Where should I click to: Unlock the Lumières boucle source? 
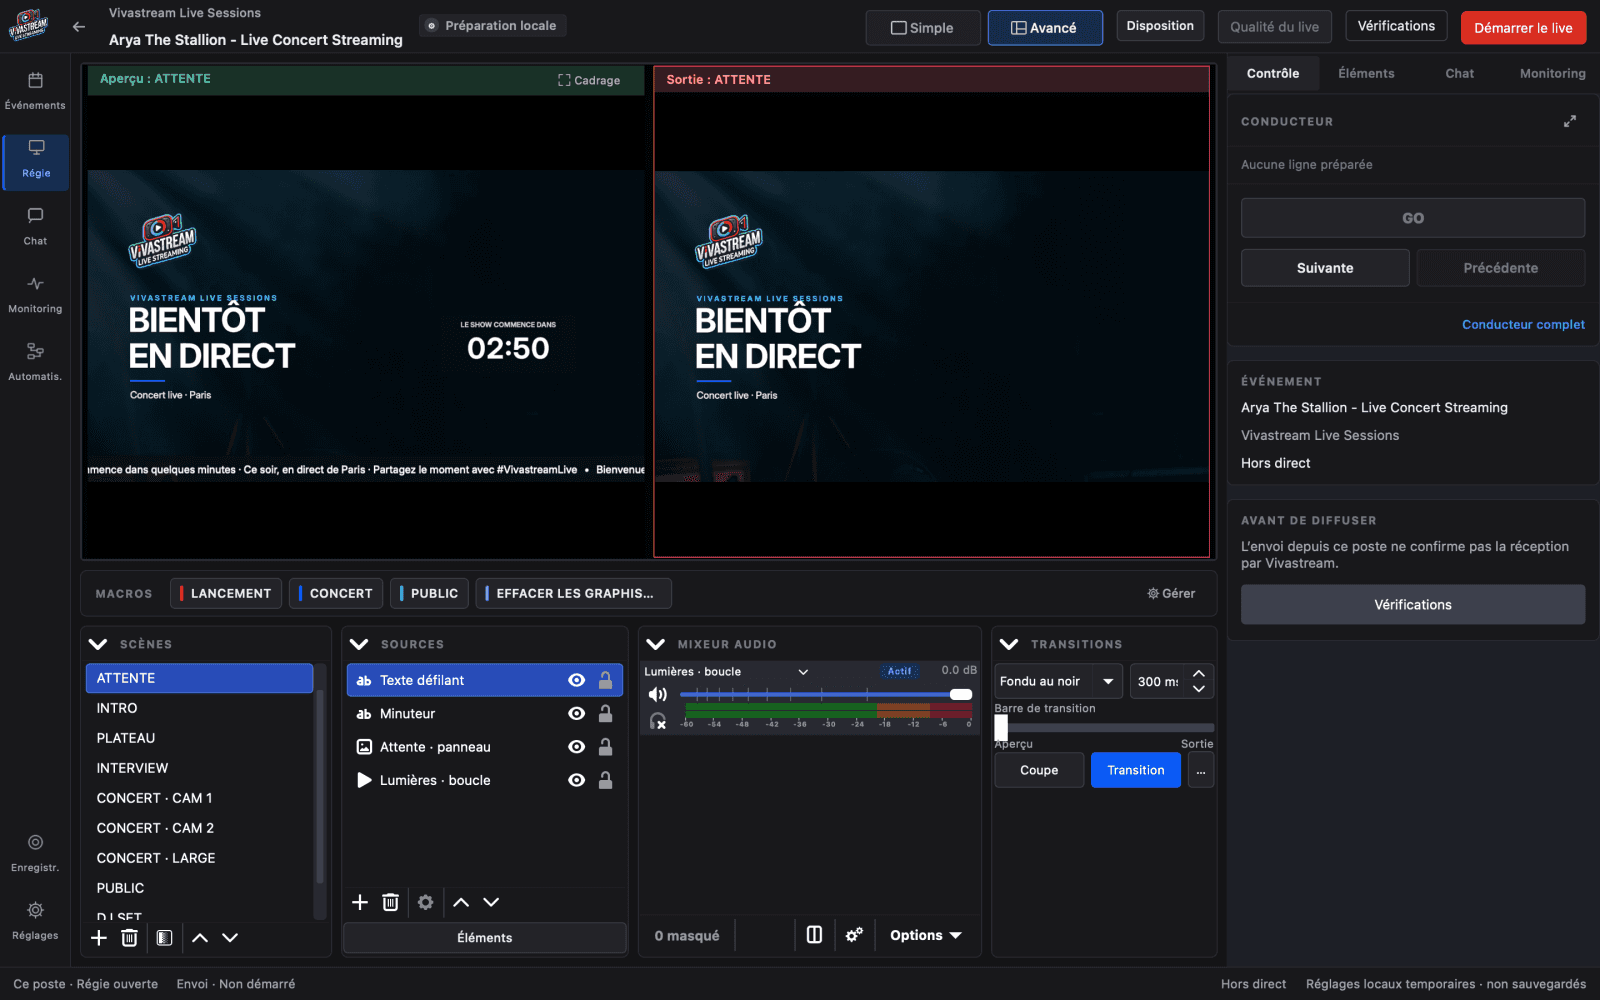pos(605,780)
